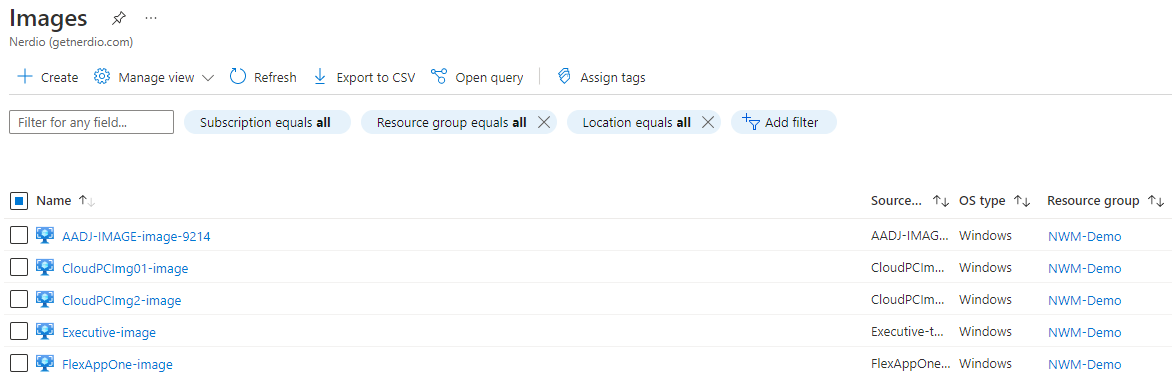Open NWM-Demo group for FlexAppOne-image
This screenshot has width=1172, height=376.
coord(1085,365)
